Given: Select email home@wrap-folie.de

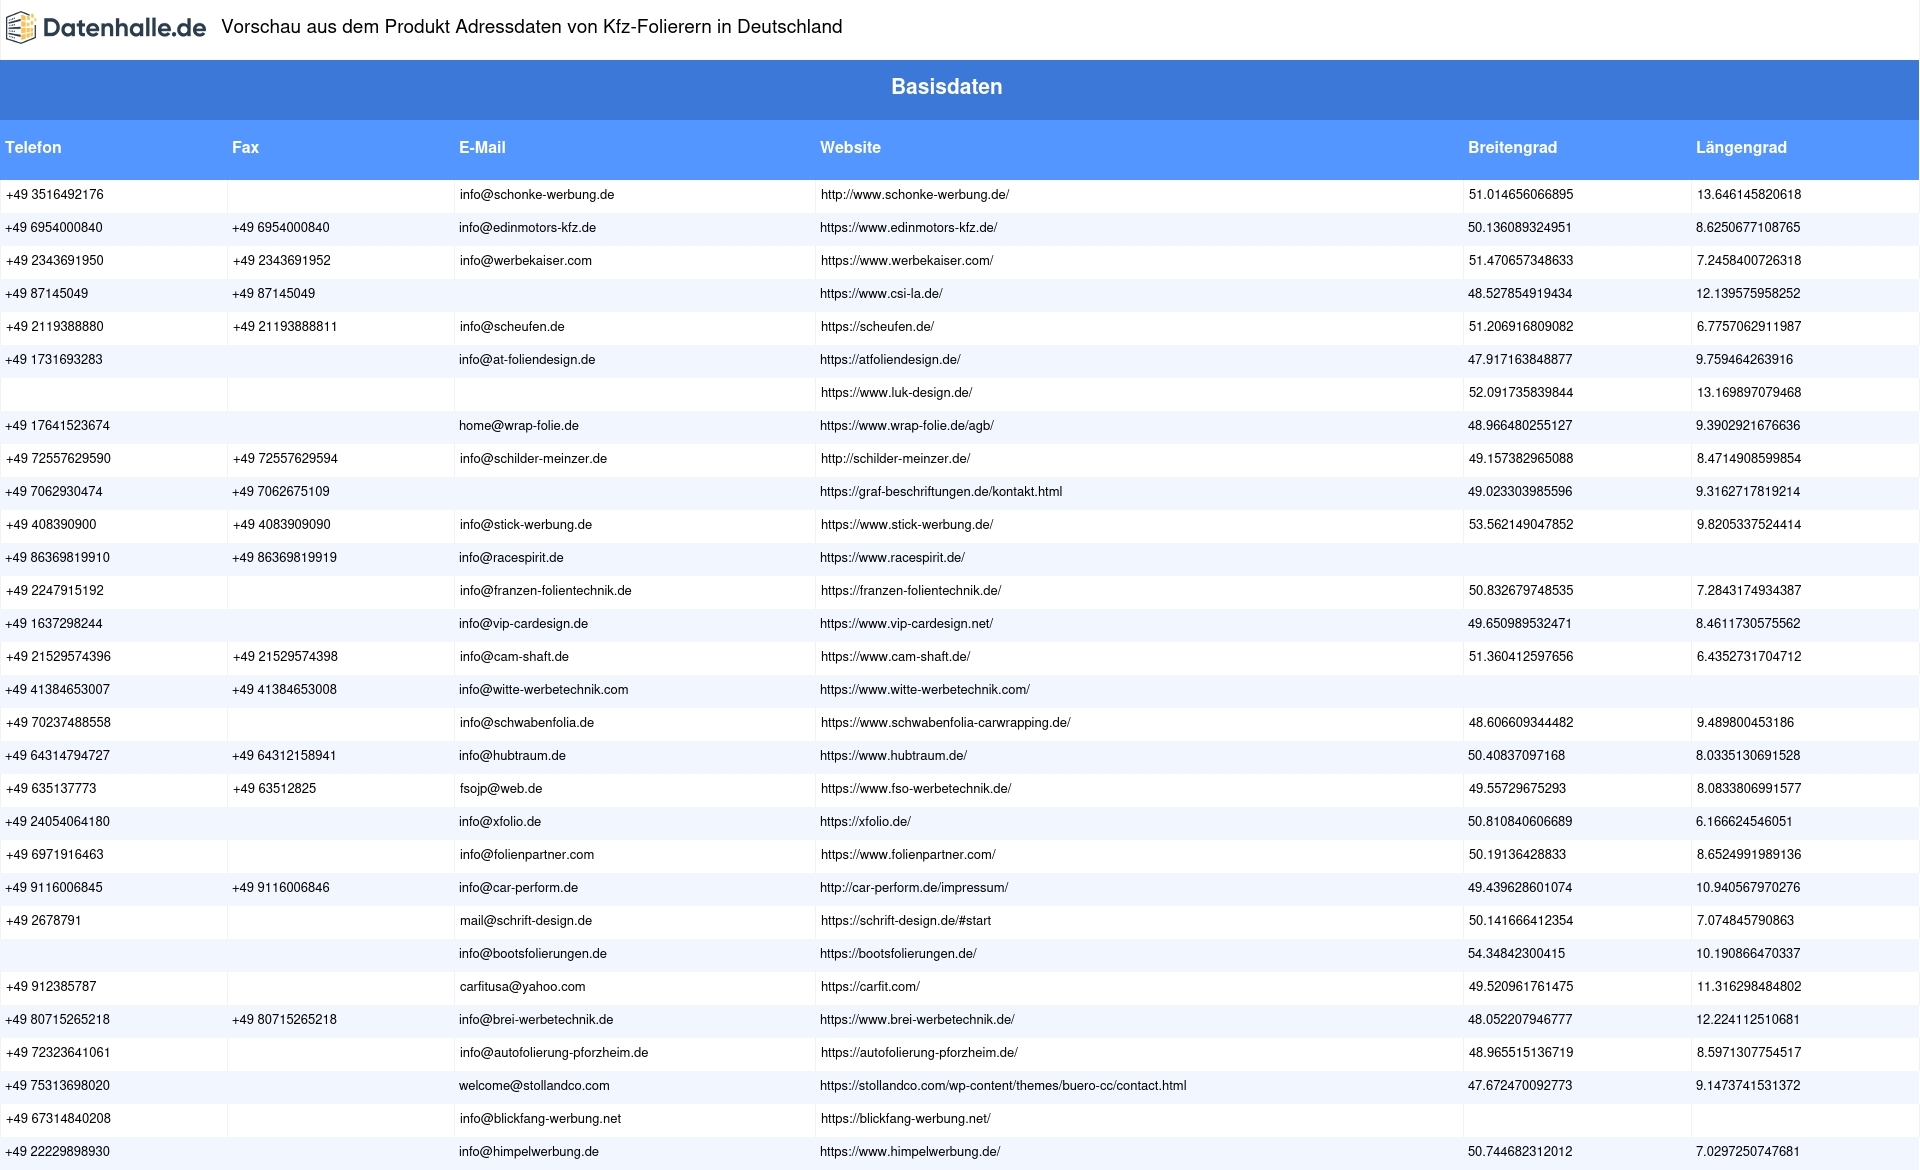Looking at the screenshot, I should coord(519,426).
